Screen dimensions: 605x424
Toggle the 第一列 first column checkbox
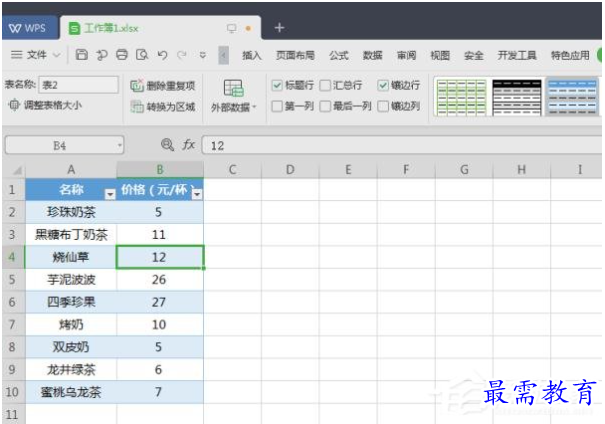[x=277, y=106]
